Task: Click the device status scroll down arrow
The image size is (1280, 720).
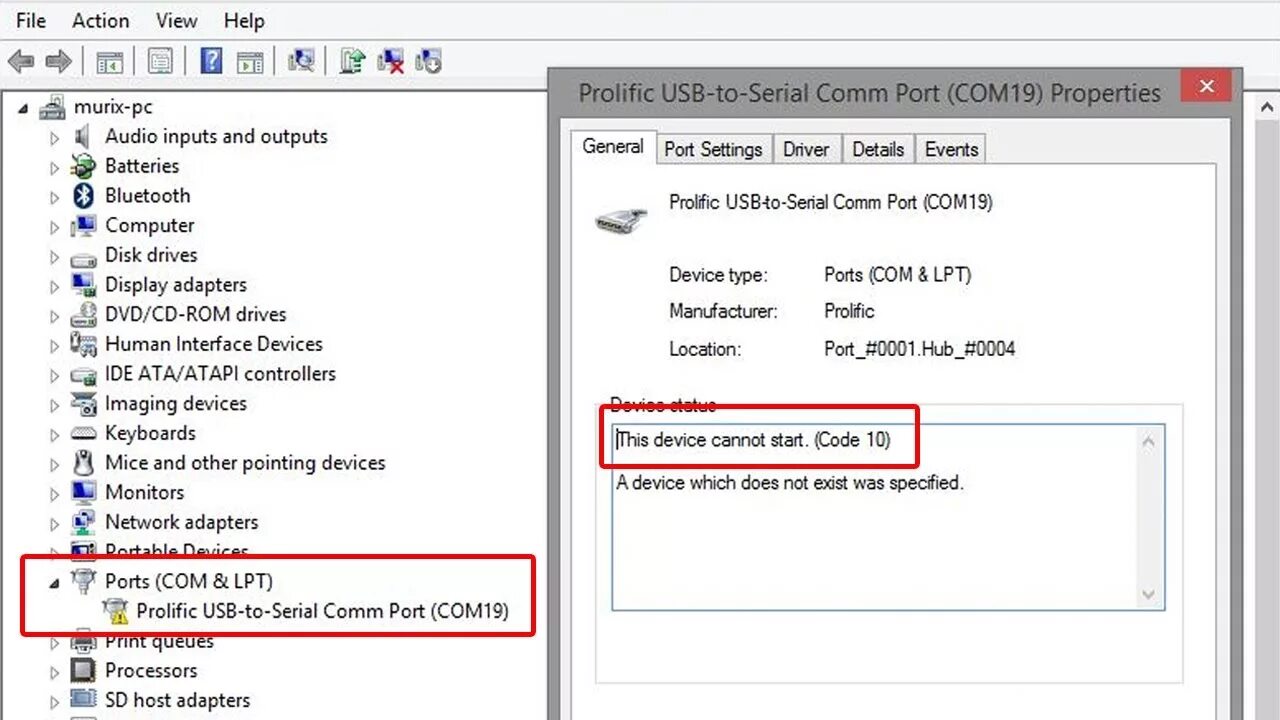Action: click(1148, 594)
